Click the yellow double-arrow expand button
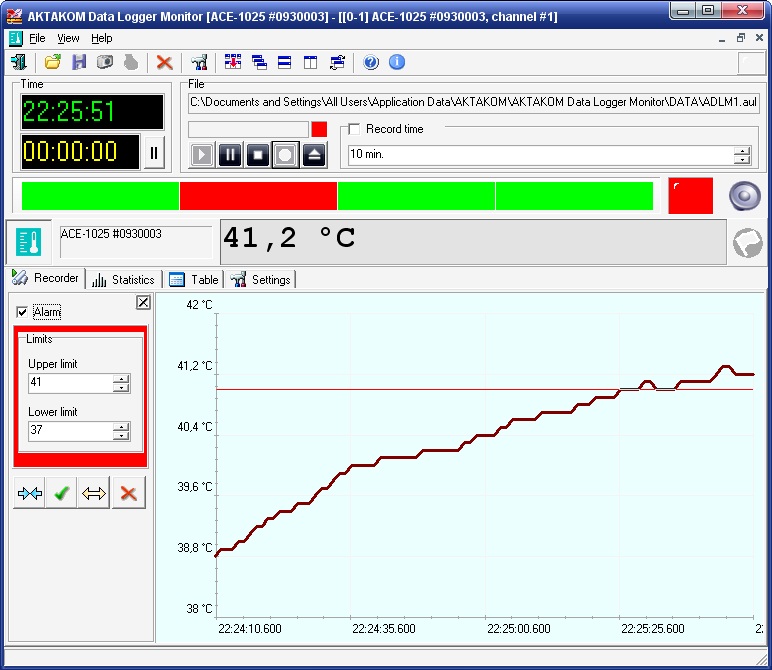The height and width of the screenshot is (670, 772). [x=94, y=493]
